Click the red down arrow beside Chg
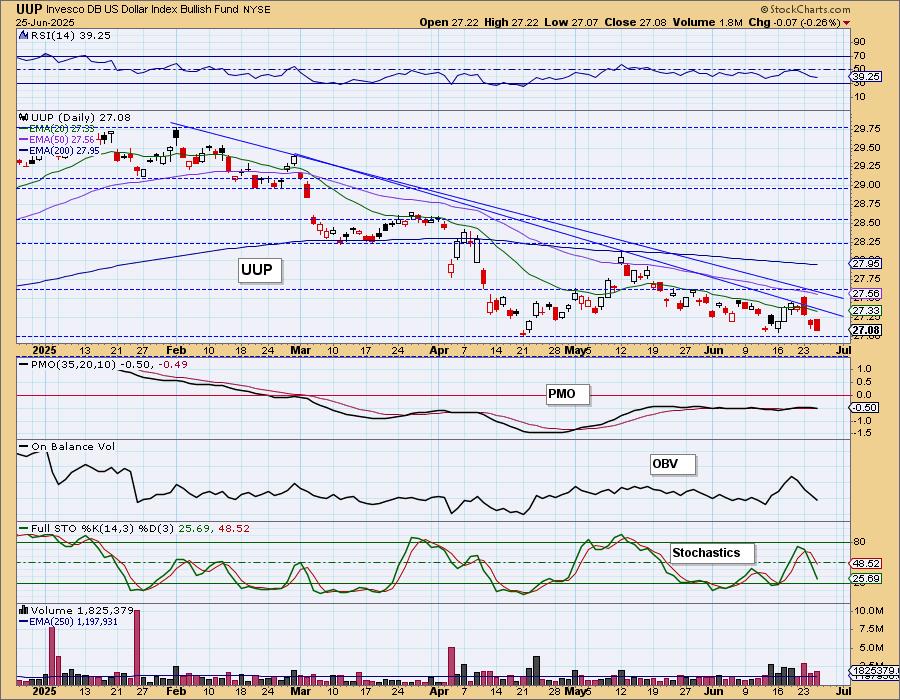Viewport: 900px width, 700px height. (x=847, y=23)
